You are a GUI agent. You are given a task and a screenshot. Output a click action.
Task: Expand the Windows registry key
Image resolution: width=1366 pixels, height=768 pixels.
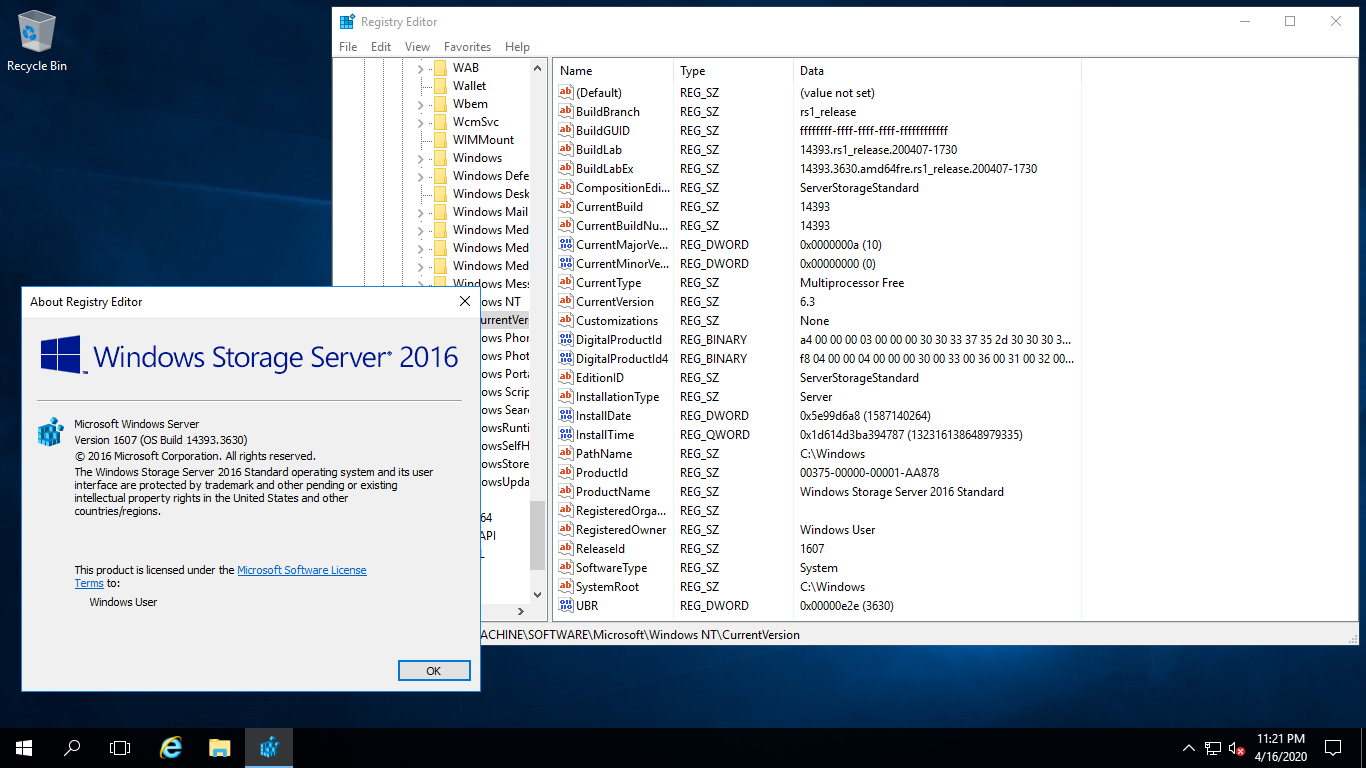coord(420,158)
